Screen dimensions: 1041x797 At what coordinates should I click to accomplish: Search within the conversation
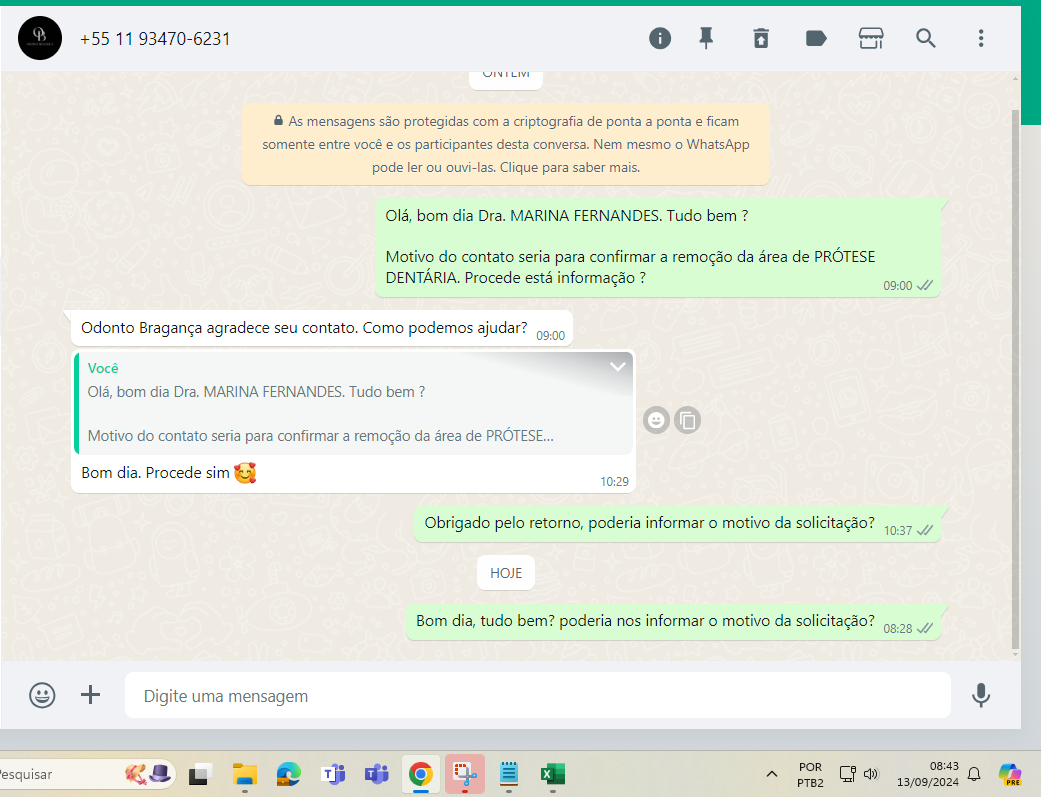point(925,39)
